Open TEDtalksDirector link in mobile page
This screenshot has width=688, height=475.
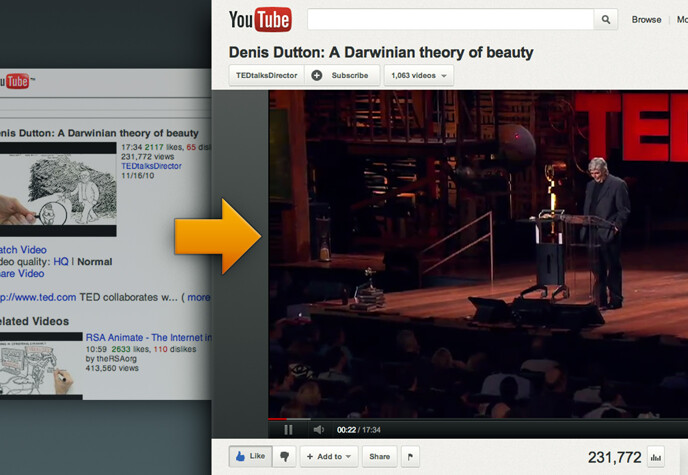151,166
